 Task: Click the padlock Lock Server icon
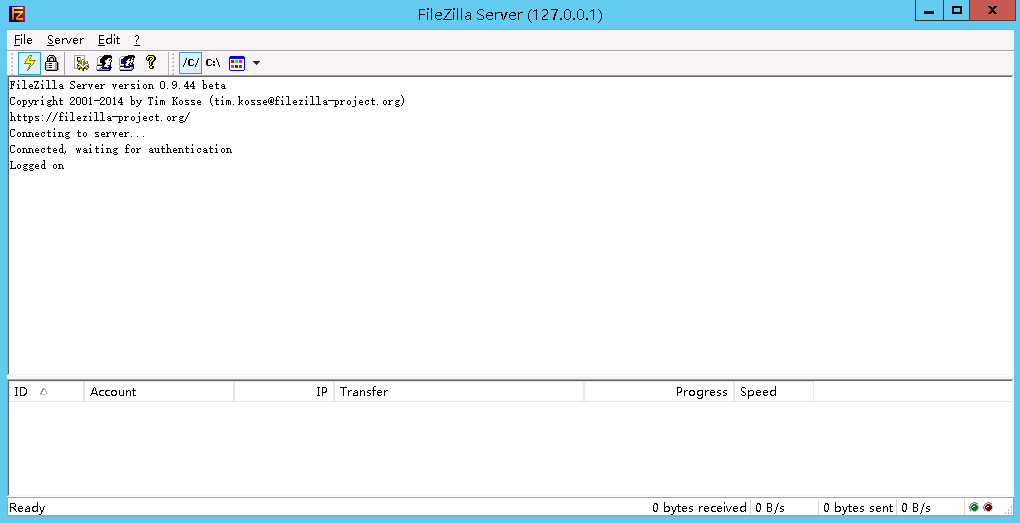click(51, 63)
